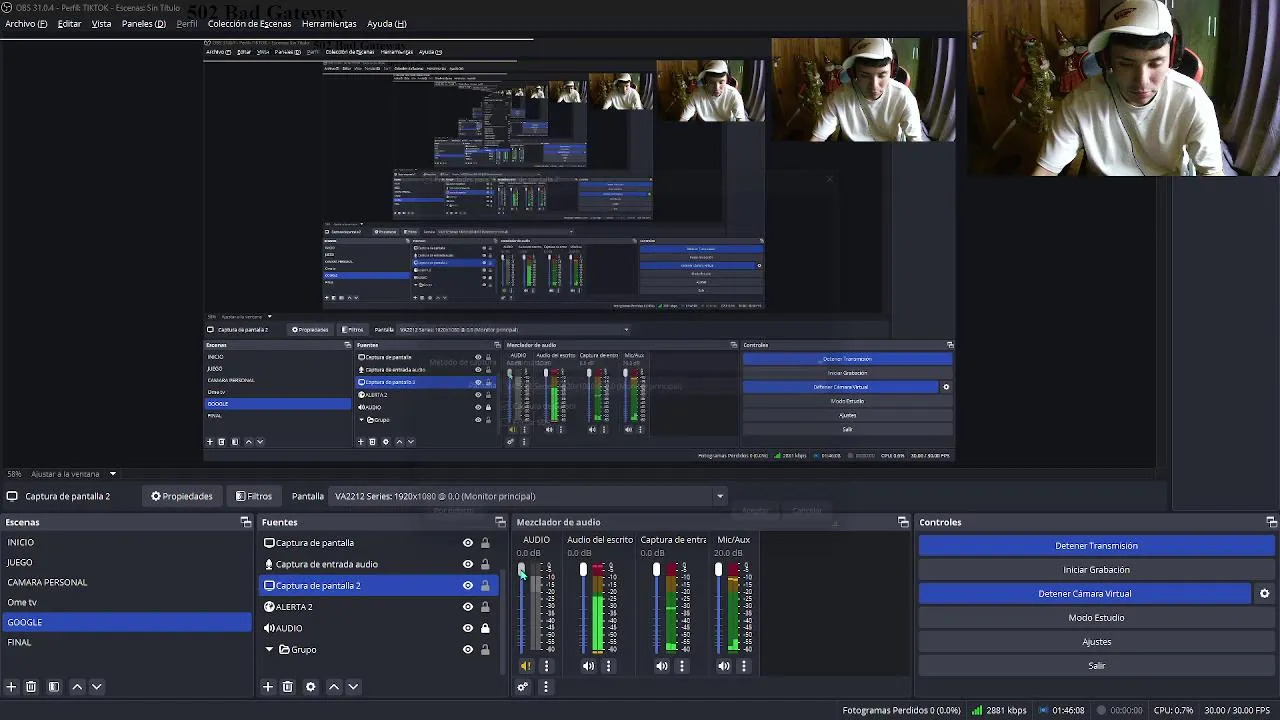1280x720 pixels.
Task: Select the Ome tv scene
Action: 126,602
